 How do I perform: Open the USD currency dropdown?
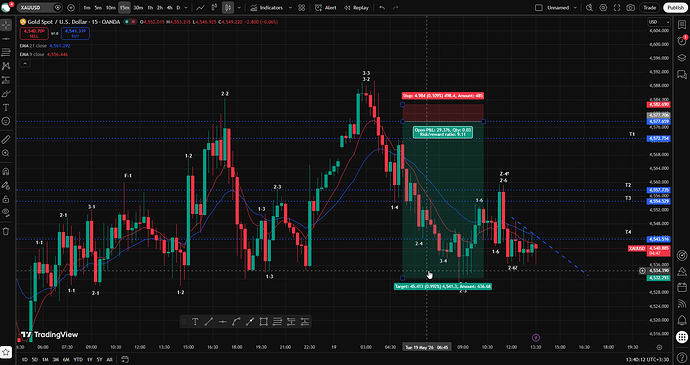(659, 22)
